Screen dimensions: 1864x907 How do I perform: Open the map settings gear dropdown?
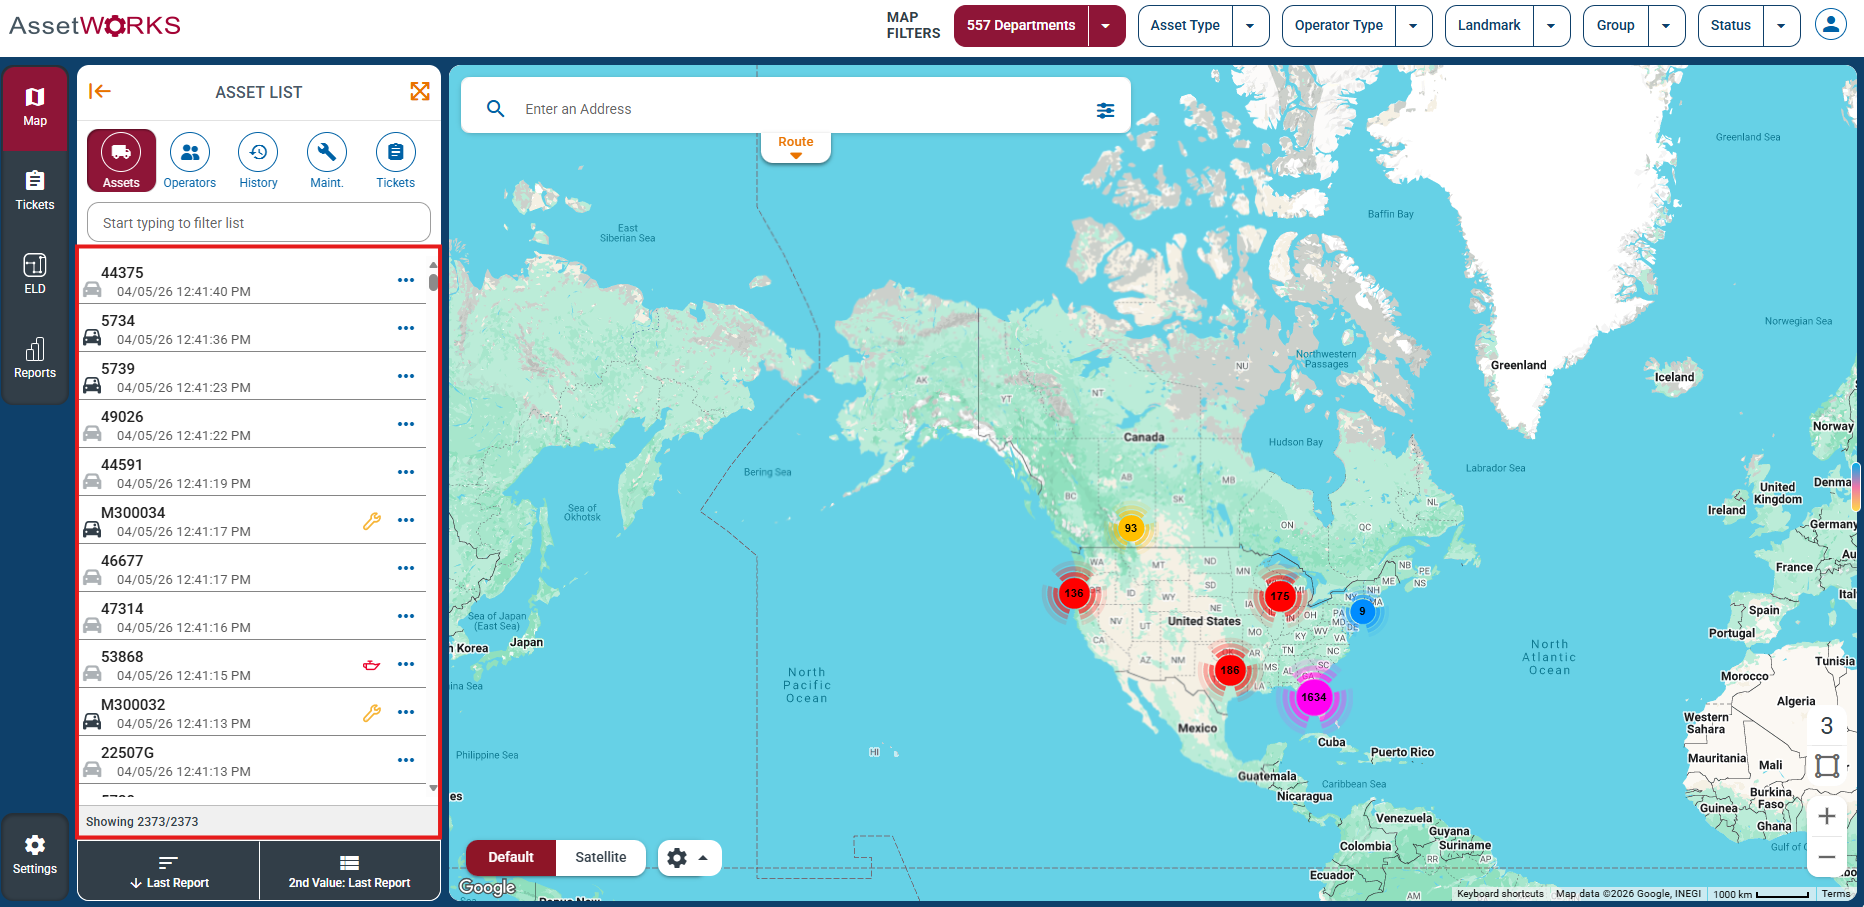(x=689, y=858)
